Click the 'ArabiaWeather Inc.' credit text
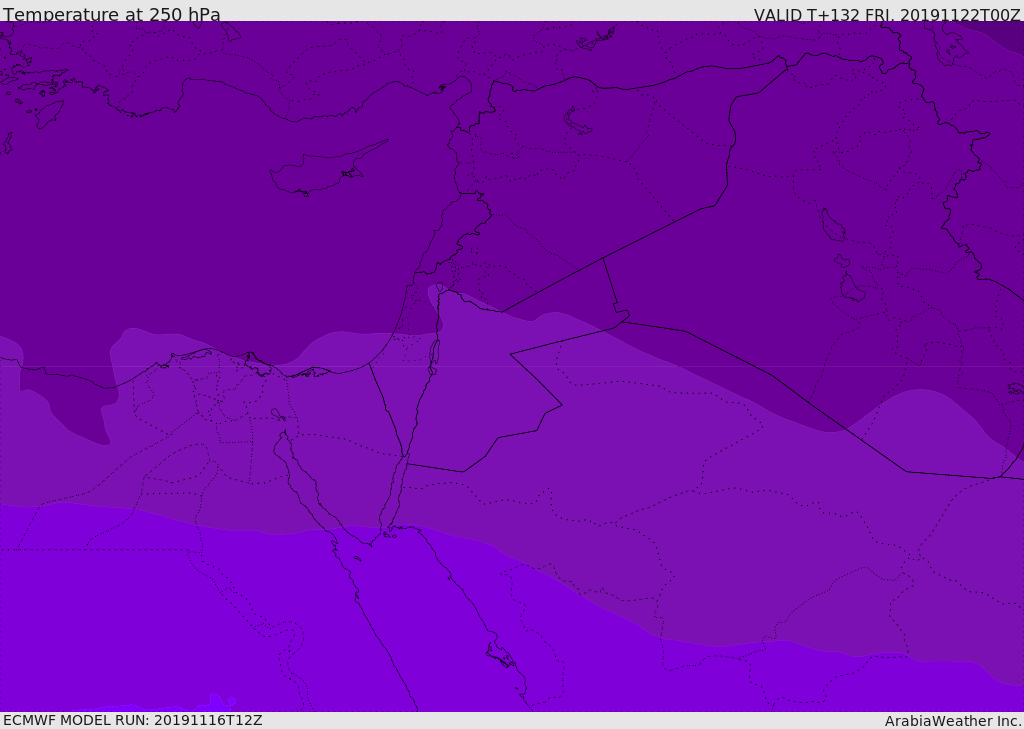Screen dimensions: 1024x729 (953, 721)
